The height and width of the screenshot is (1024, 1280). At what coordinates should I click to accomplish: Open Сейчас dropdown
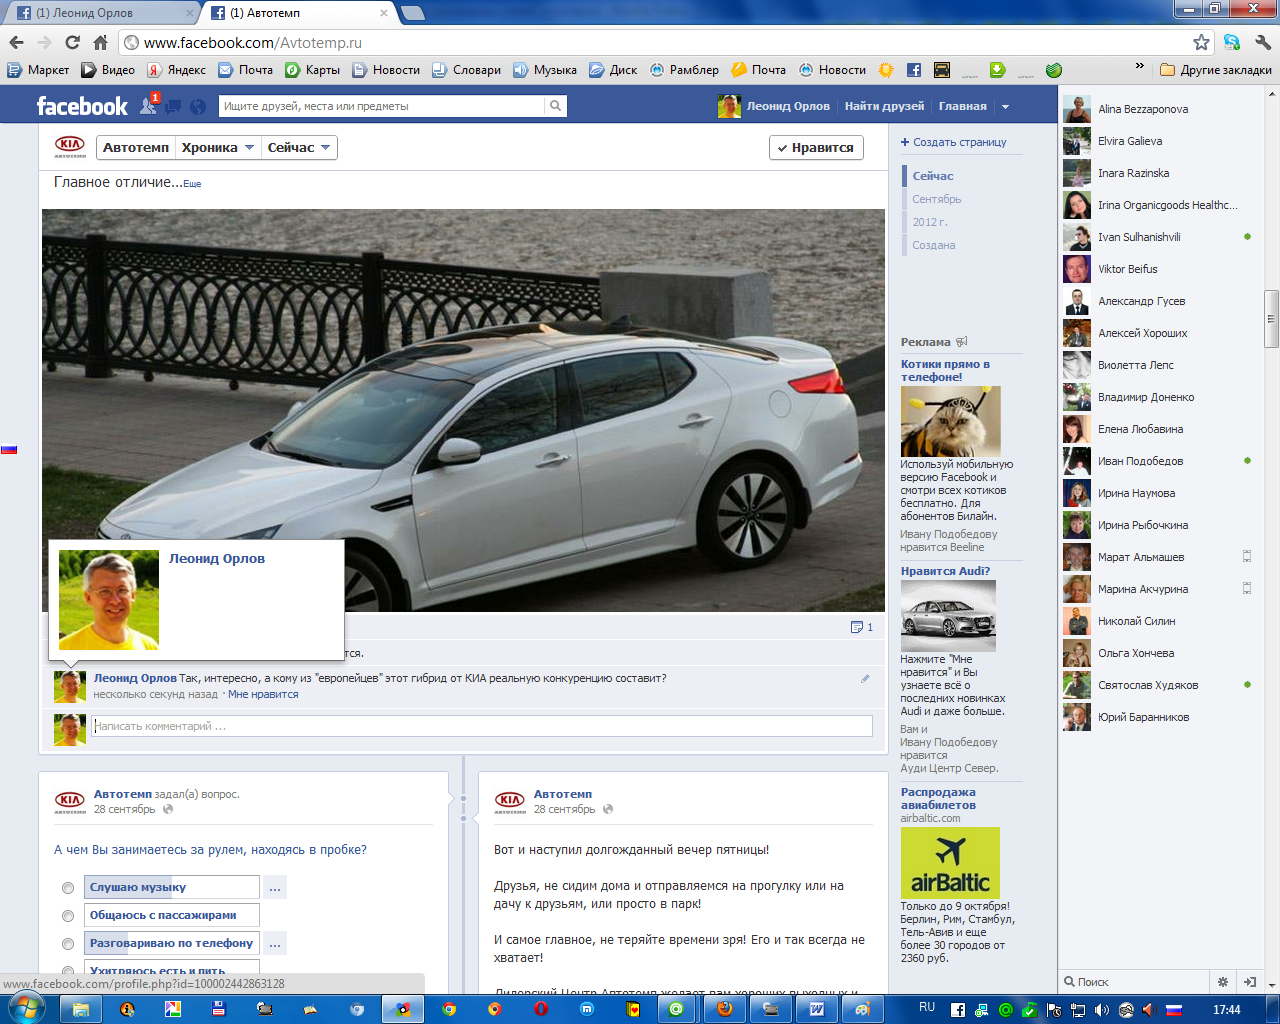pos(299,148)
